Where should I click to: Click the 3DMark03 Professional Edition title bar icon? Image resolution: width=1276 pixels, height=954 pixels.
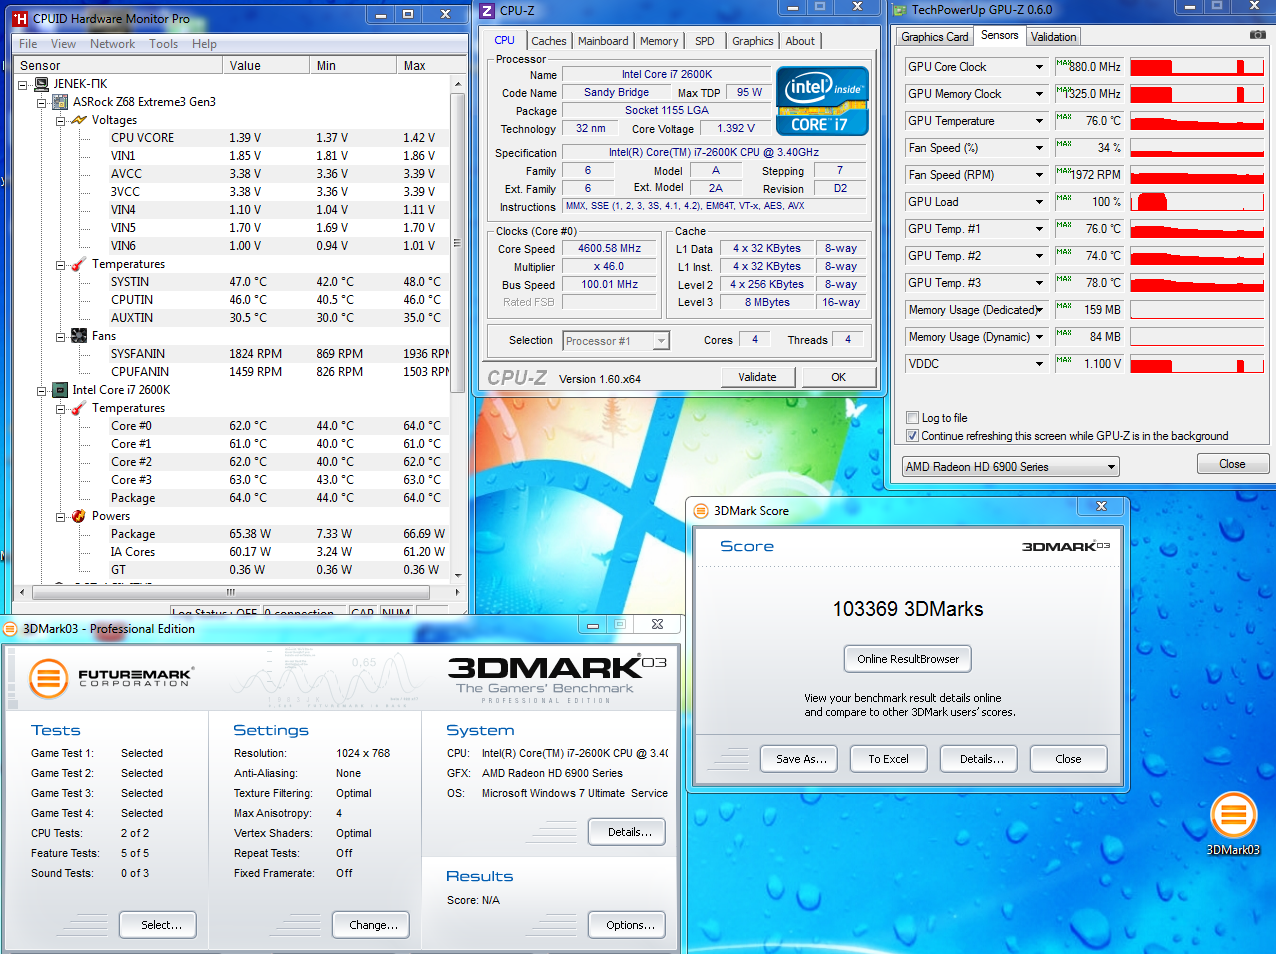(x=10, y=629)
